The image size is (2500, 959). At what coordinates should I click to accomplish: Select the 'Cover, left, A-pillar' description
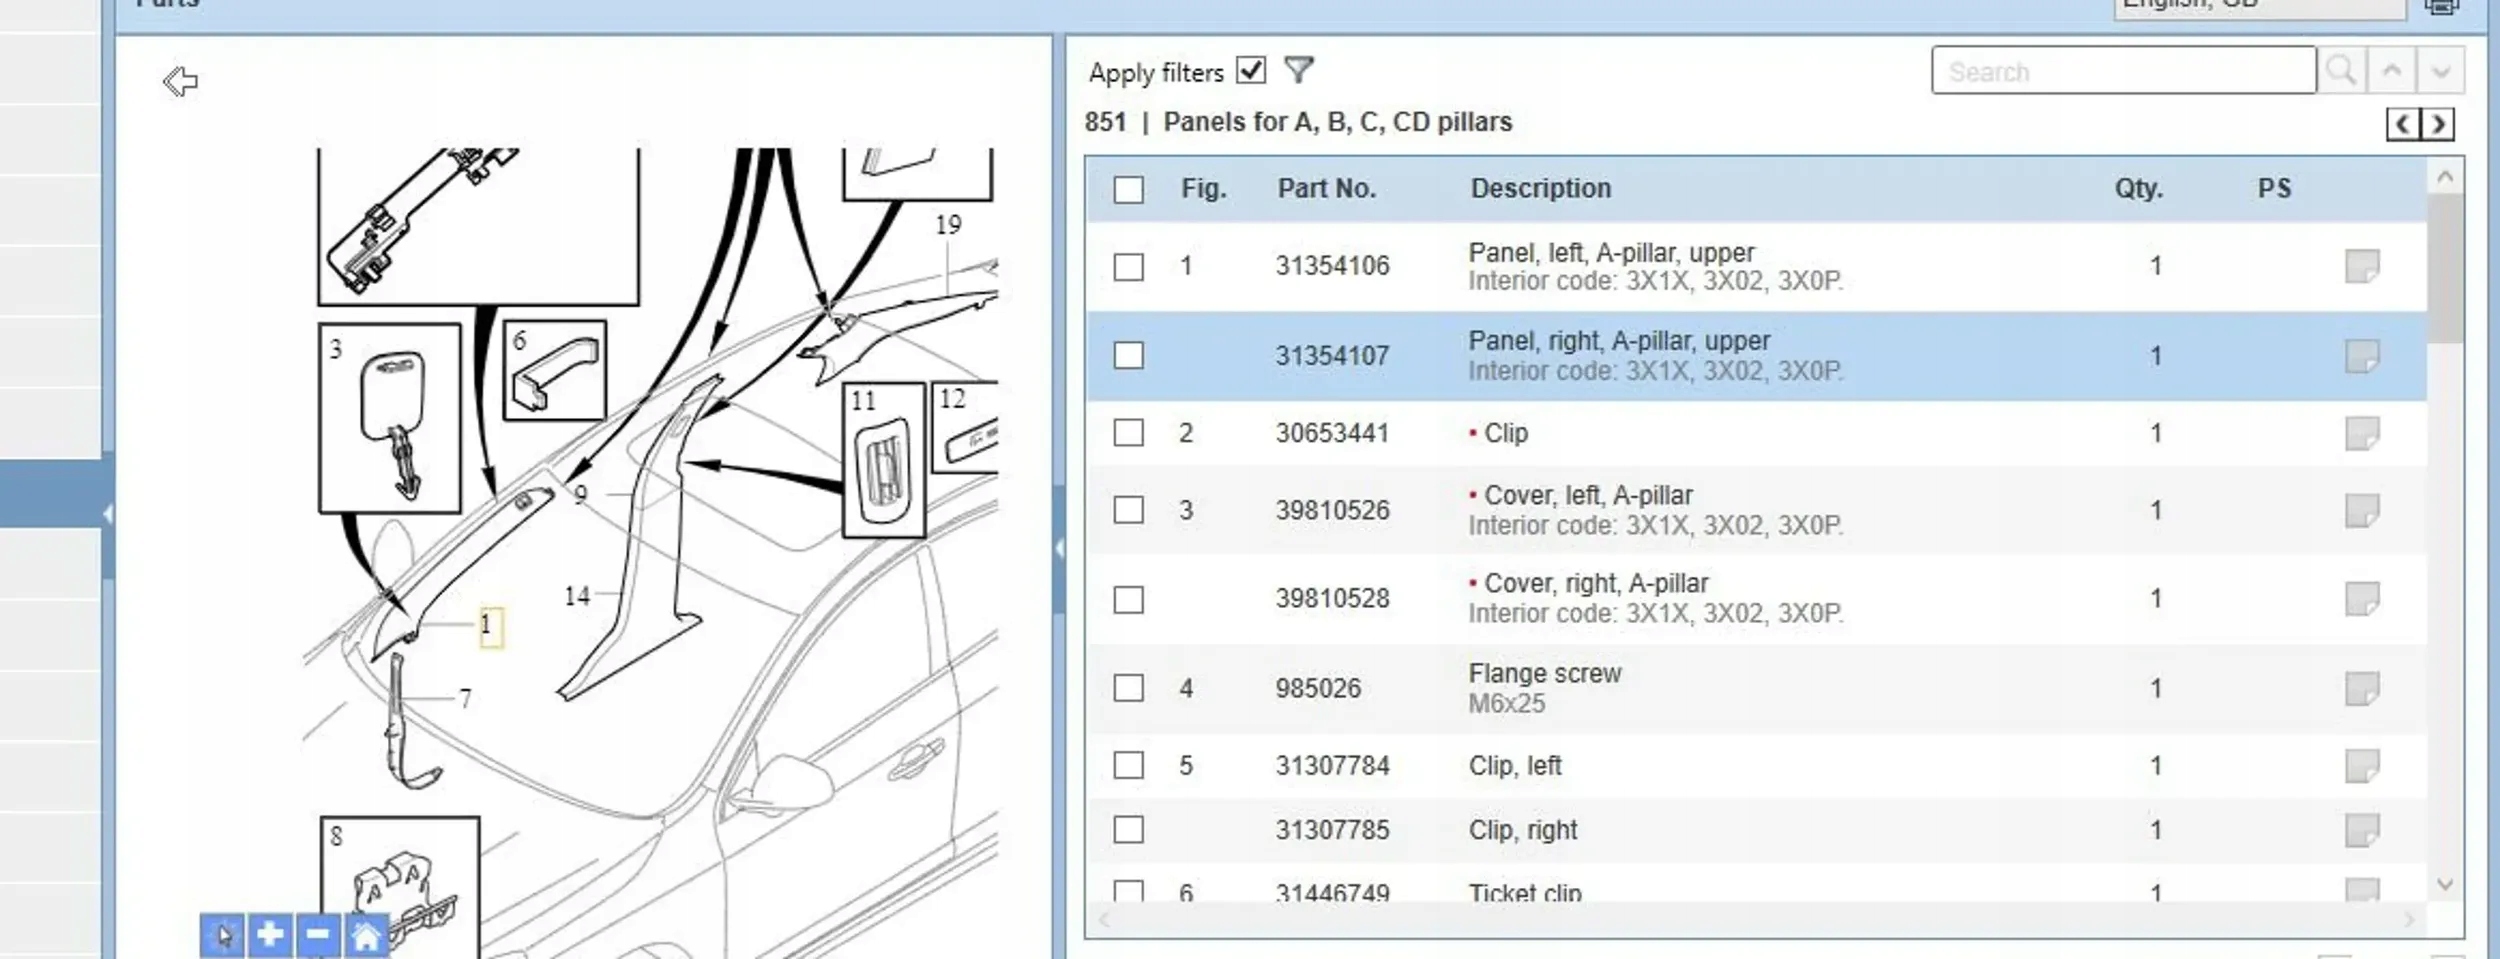click(1589, 496)
